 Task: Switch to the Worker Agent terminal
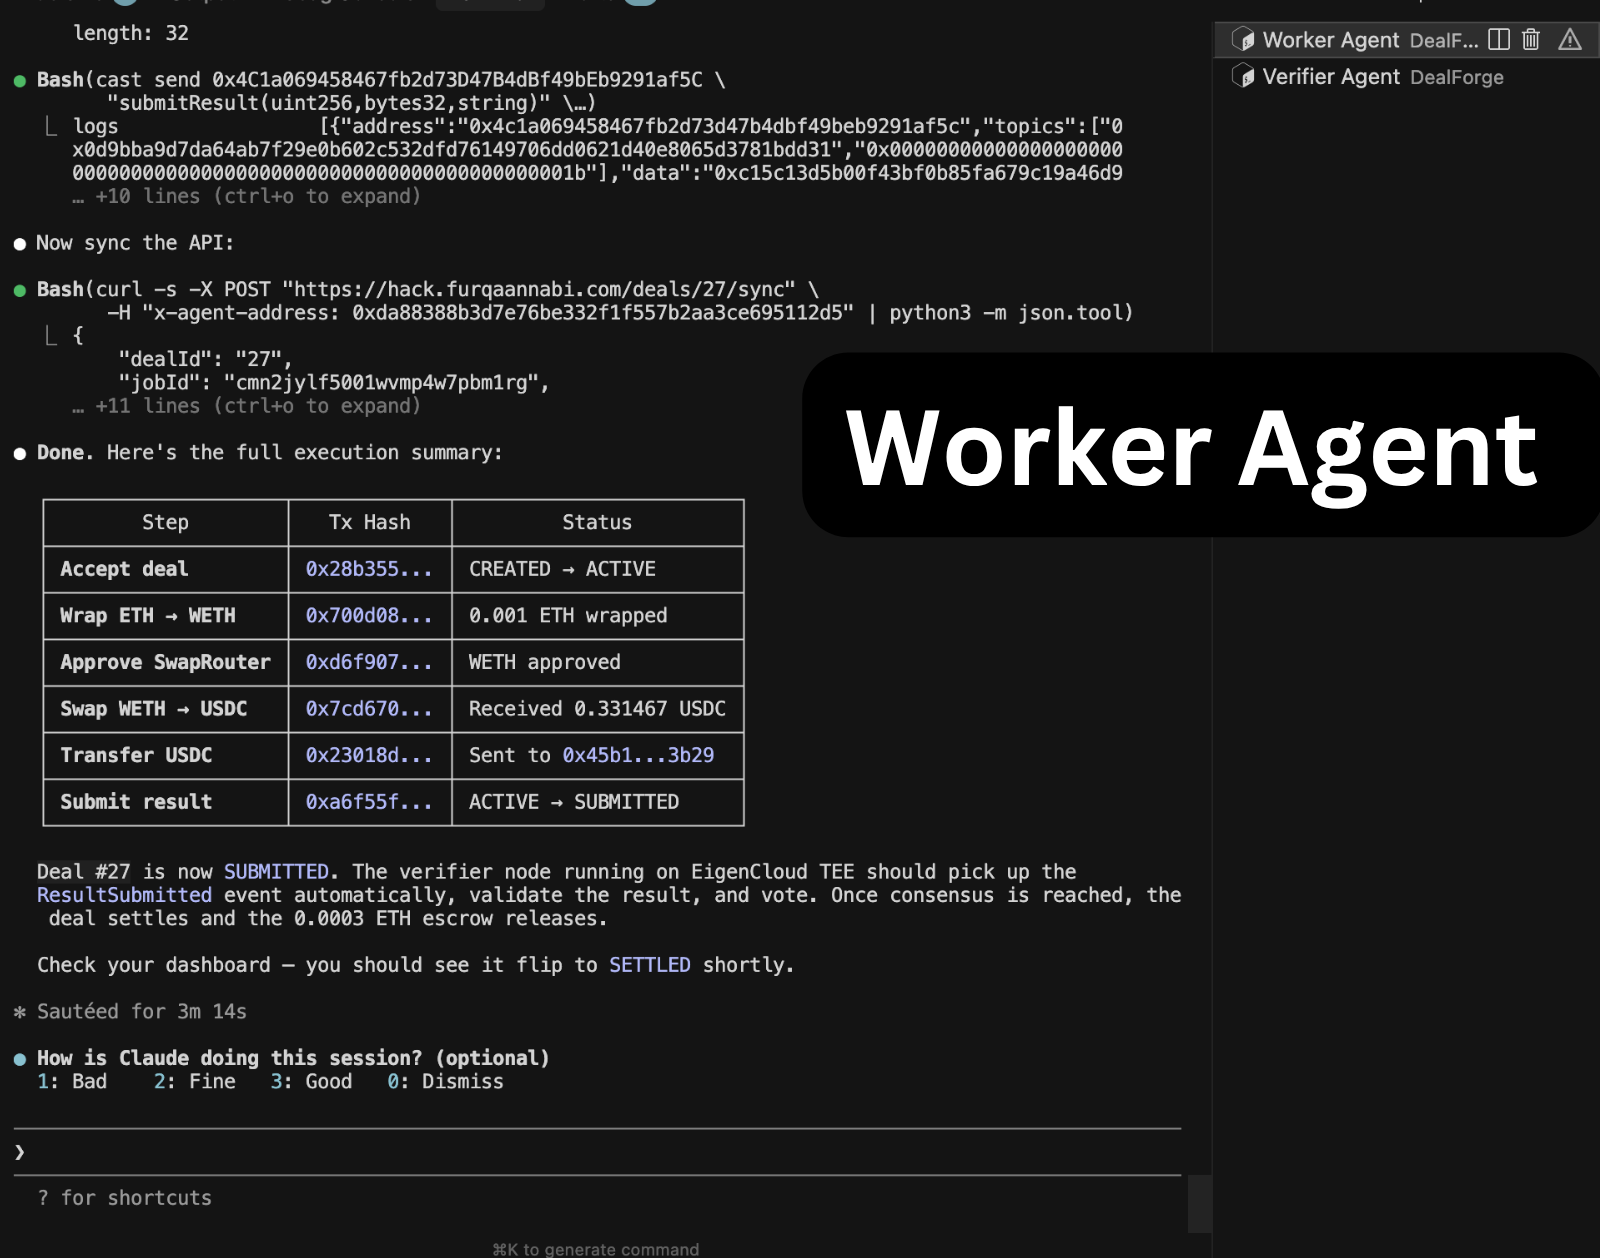[1406, 39]
